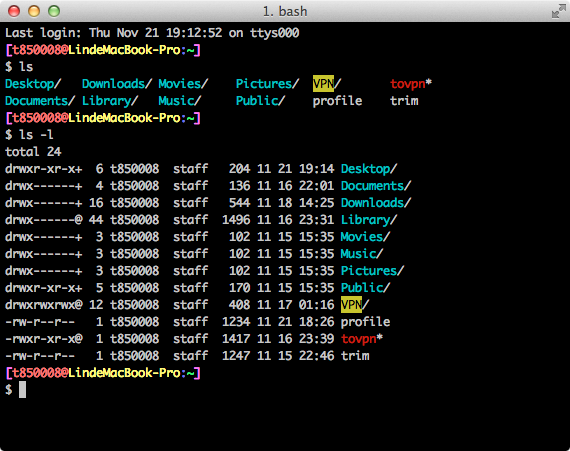Click Downloads/ in the ls -l listing
Image resolution: width=570 pixels, height=451 pixels.
(376, 203)
